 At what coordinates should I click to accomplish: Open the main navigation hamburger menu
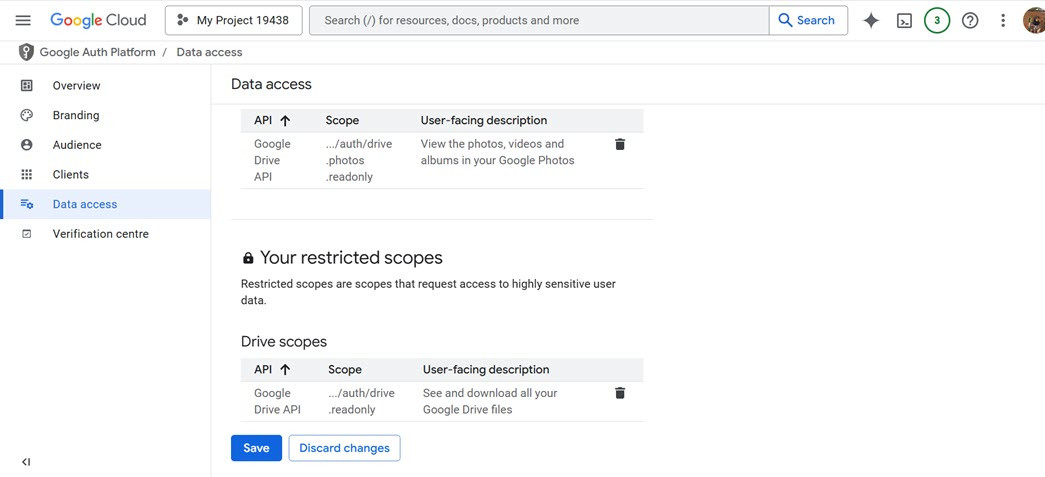pyautogui.click(x=23, y=20)
